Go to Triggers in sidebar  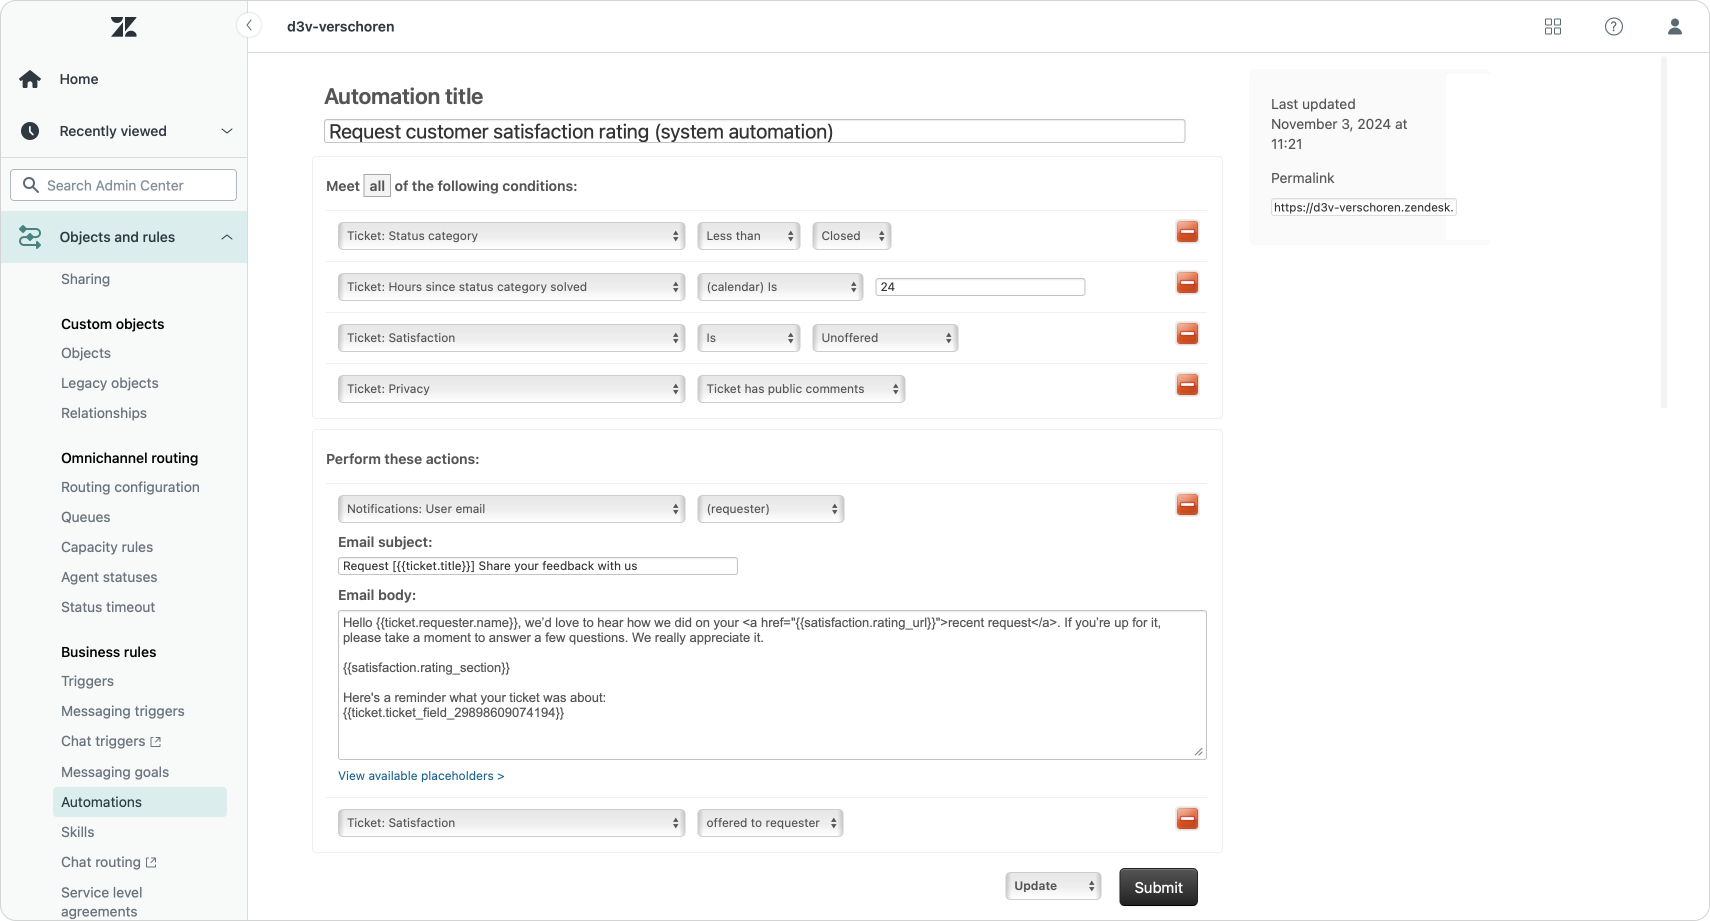[87, 681]
